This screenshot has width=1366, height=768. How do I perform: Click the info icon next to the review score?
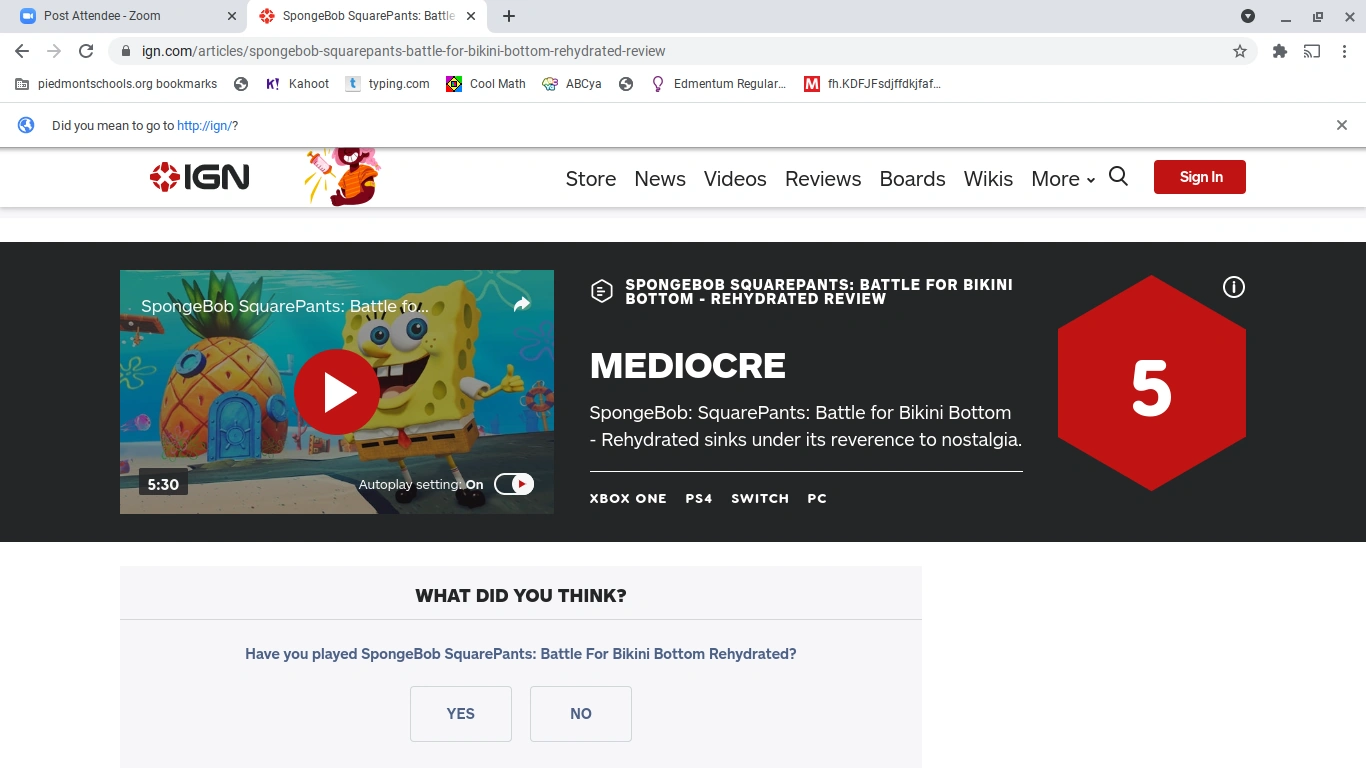pyautogui.click(x=1233, y=287)
